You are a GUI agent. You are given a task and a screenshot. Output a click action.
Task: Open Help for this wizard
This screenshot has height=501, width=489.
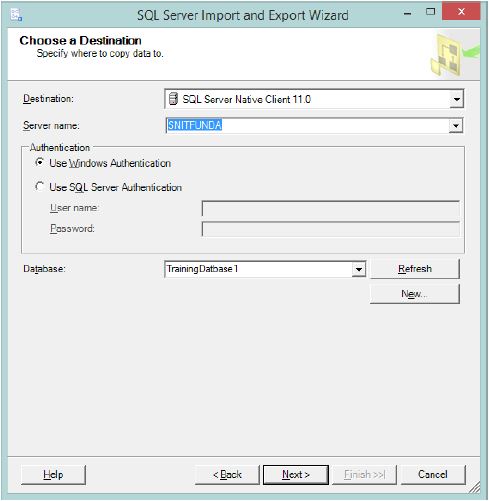pos(53,475)
